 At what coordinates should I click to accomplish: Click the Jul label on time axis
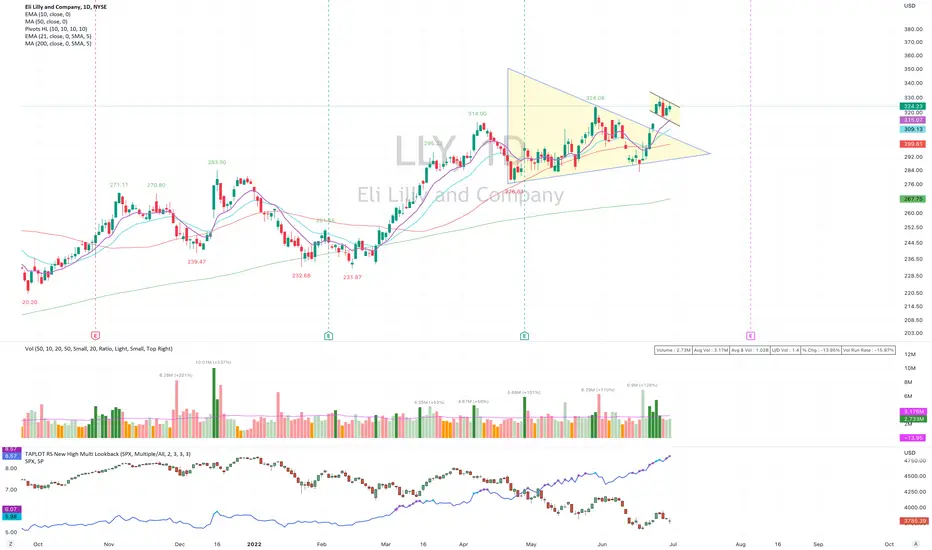[x=673, y=544]
